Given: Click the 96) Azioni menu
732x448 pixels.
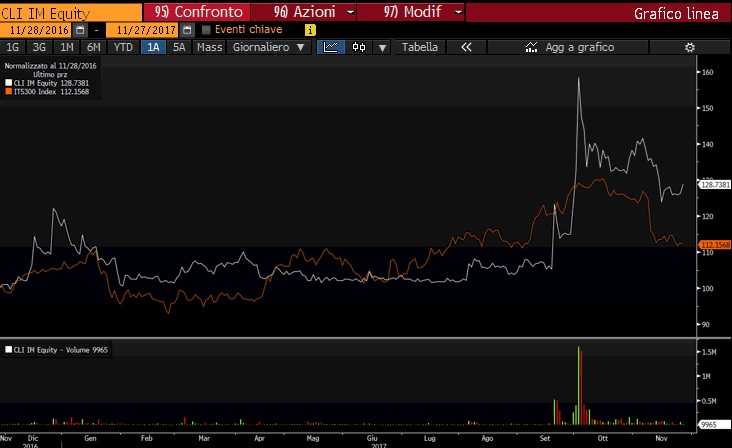Looking at the screenshot, I should pos(305,12).
